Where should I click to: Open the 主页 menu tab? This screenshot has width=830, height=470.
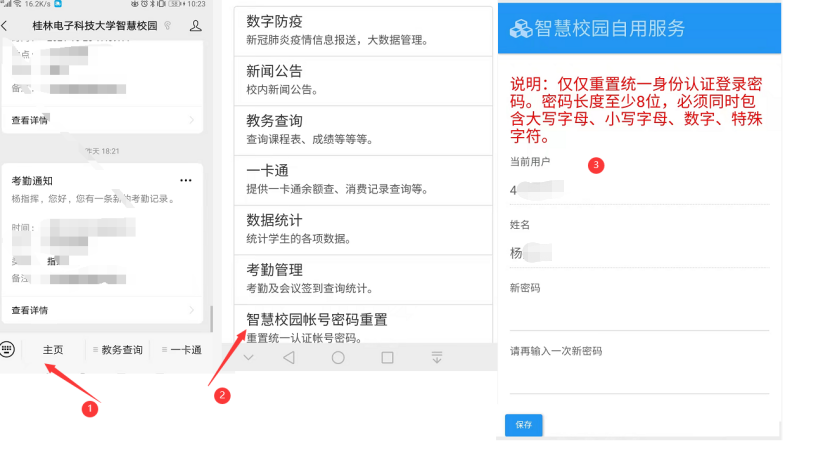pos(53,350)
